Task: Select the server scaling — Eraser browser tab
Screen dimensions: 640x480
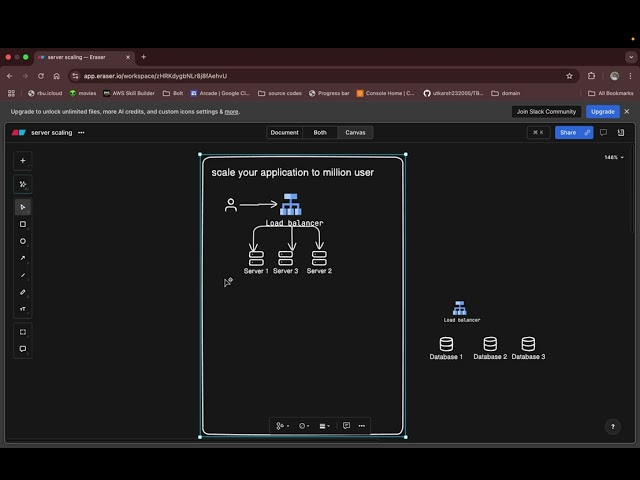Action: 82,57
